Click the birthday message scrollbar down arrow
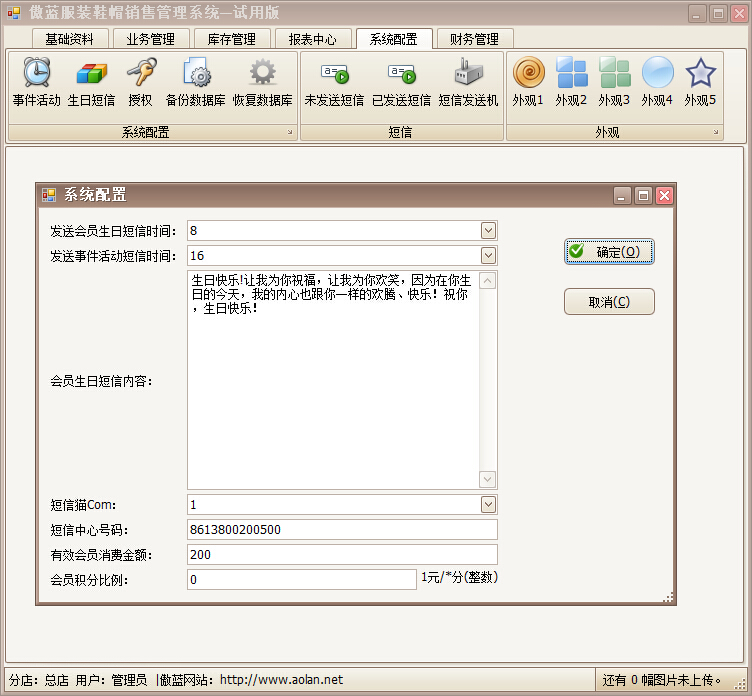This screenshot has height=696, width=752. [x=487, y=478]
